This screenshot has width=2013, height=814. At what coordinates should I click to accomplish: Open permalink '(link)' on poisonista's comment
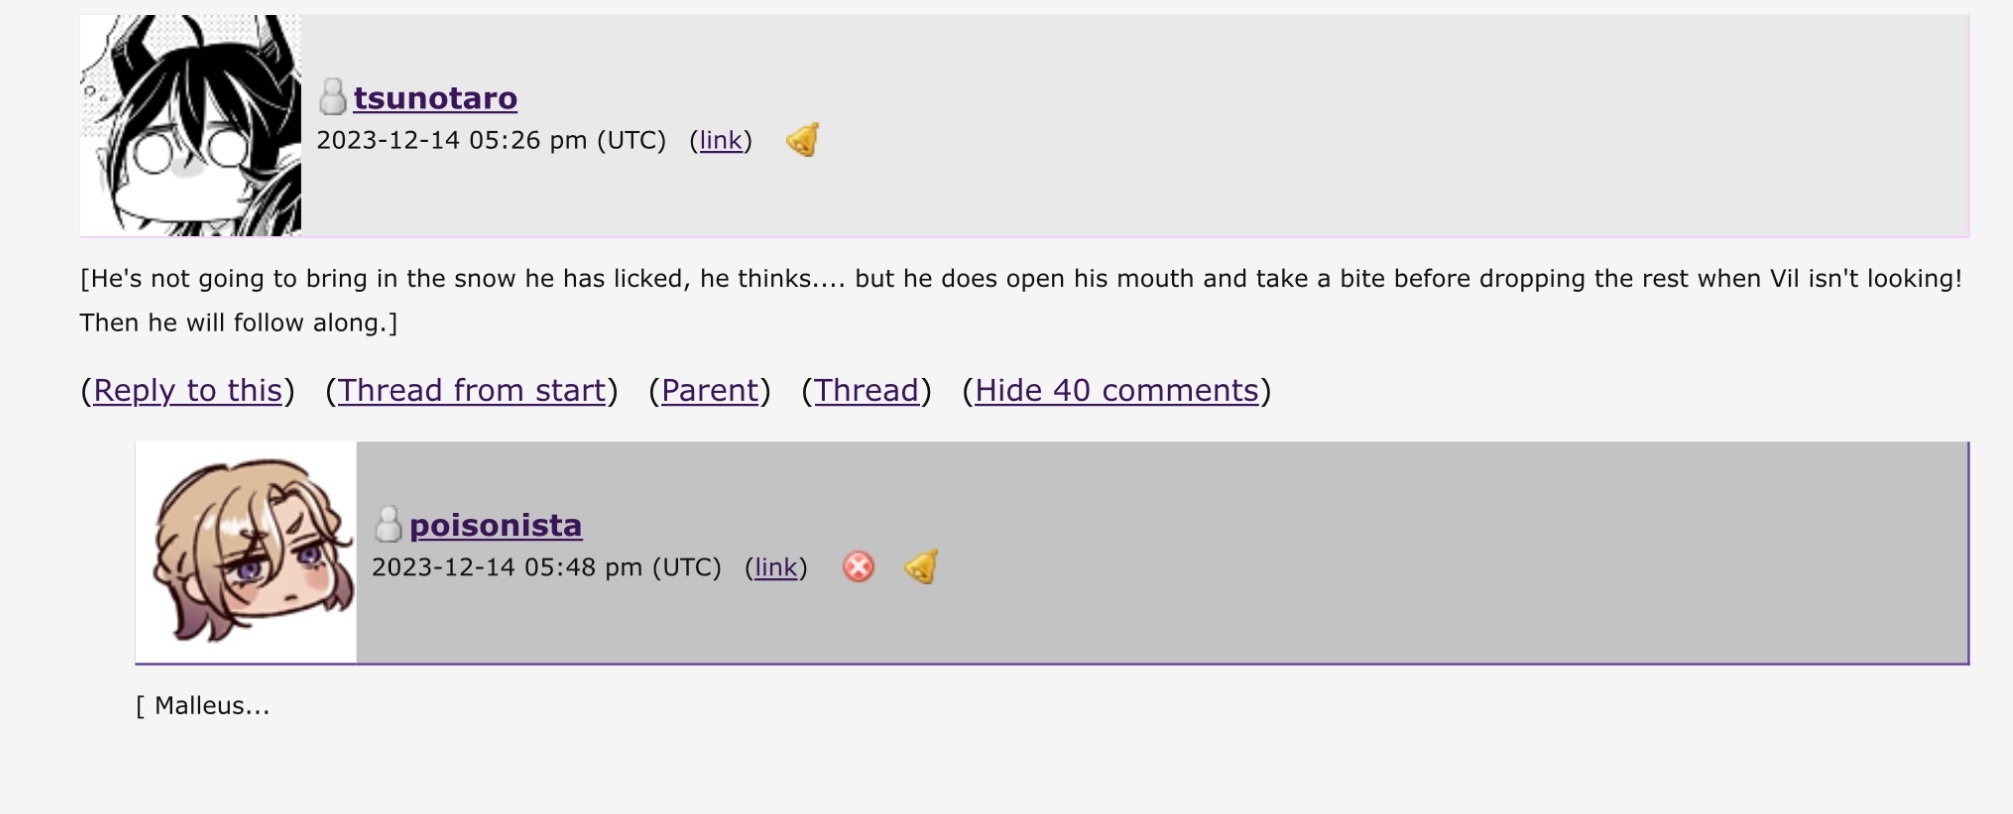776,567
